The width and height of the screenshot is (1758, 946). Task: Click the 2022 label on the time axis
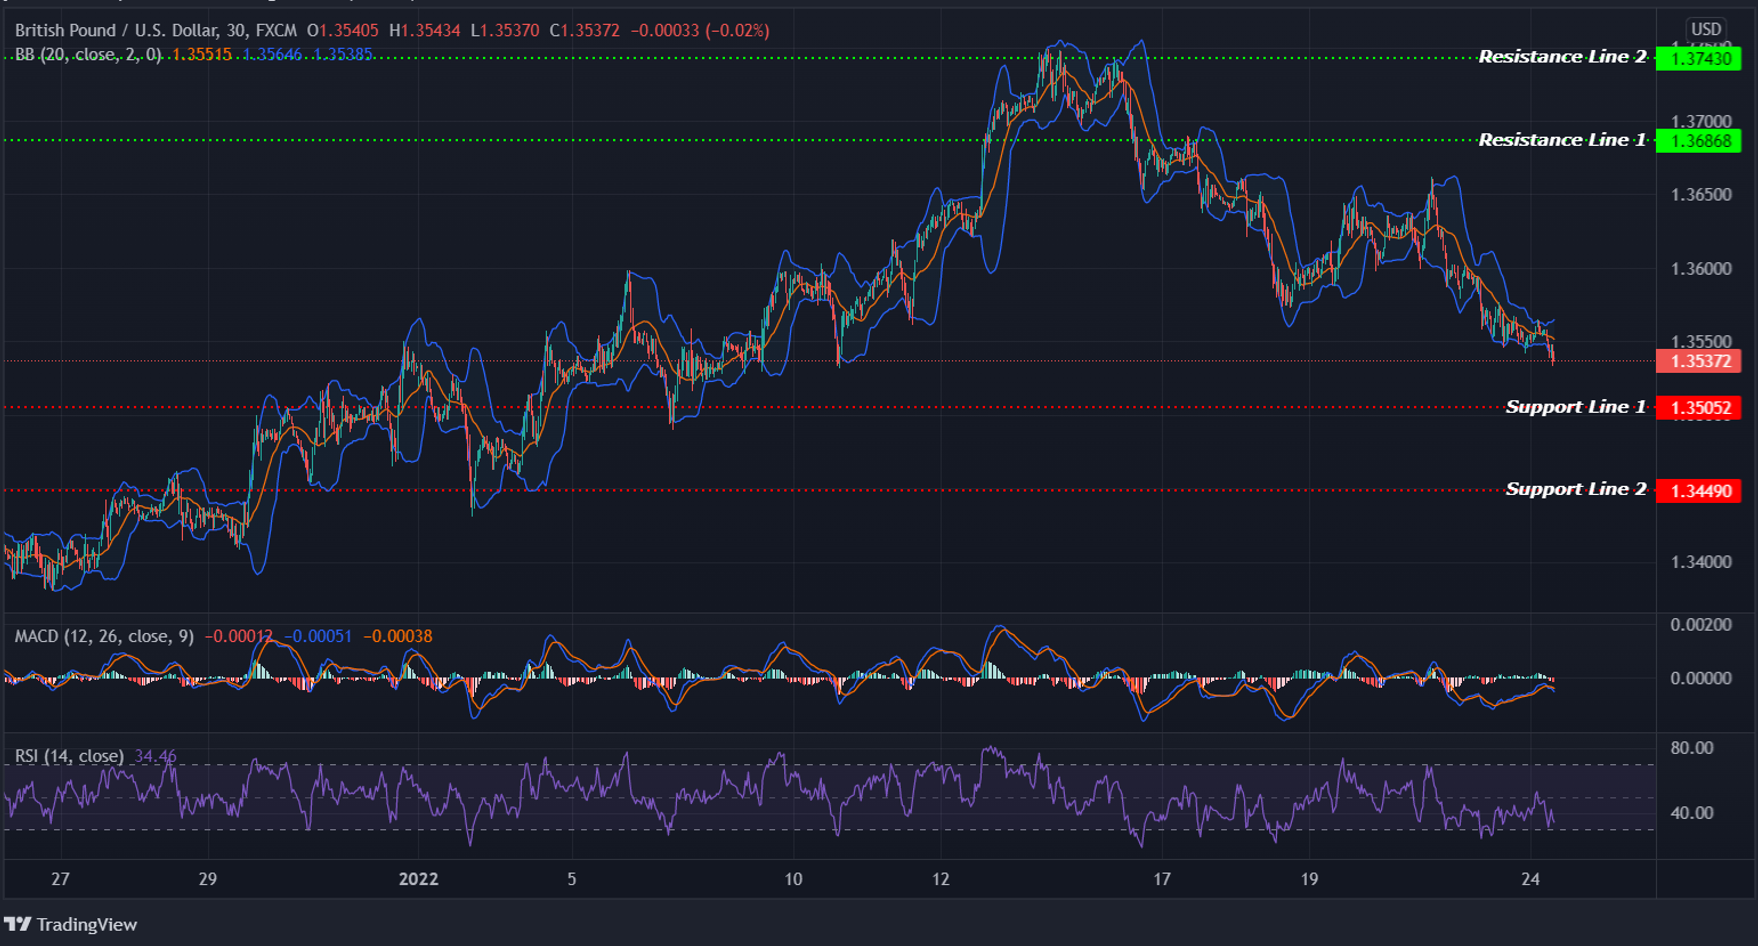point(419,879)
